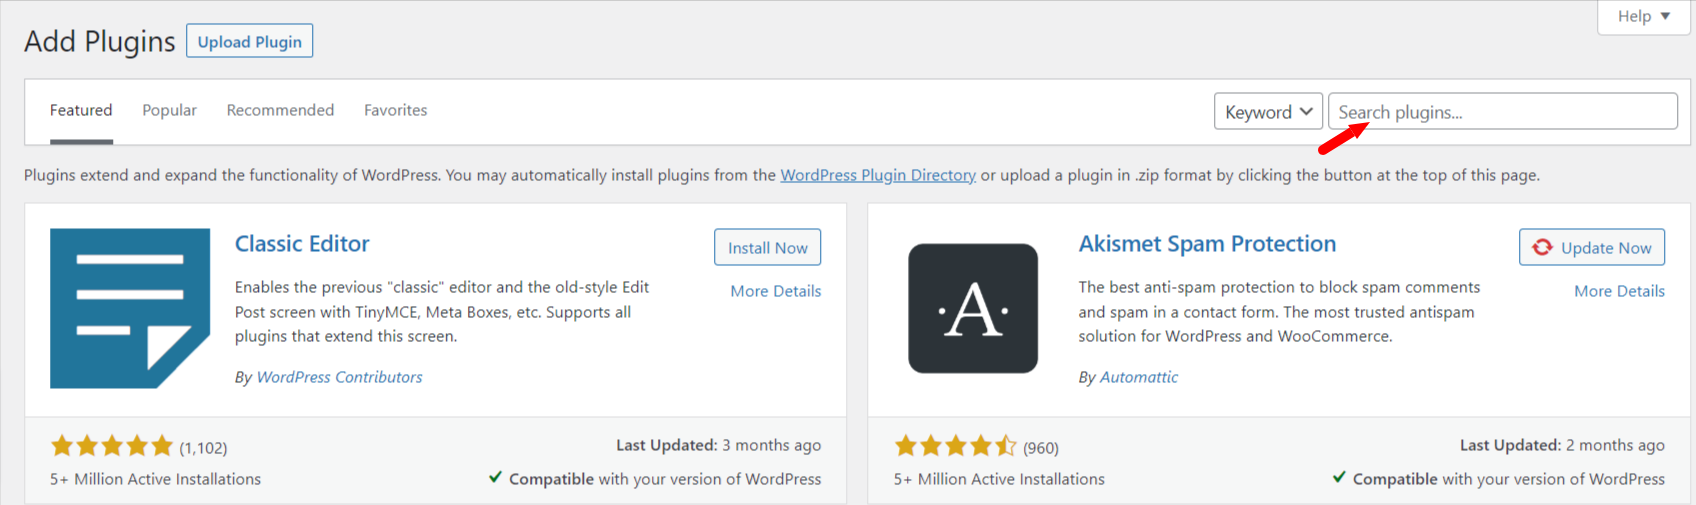The height and width of the screenshot is (505, 1696).
Task: Visit the Automattic author link
Action: [1139, 377]
